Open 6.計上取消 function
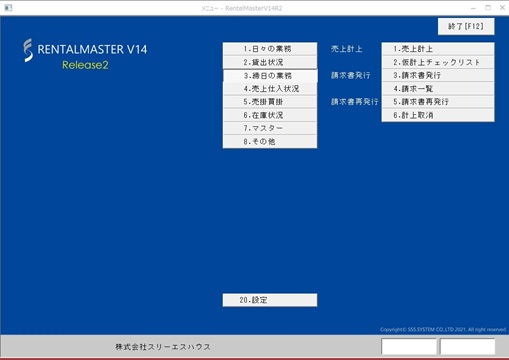The height and width of the screenshot is (360, 509). (438, 115)
